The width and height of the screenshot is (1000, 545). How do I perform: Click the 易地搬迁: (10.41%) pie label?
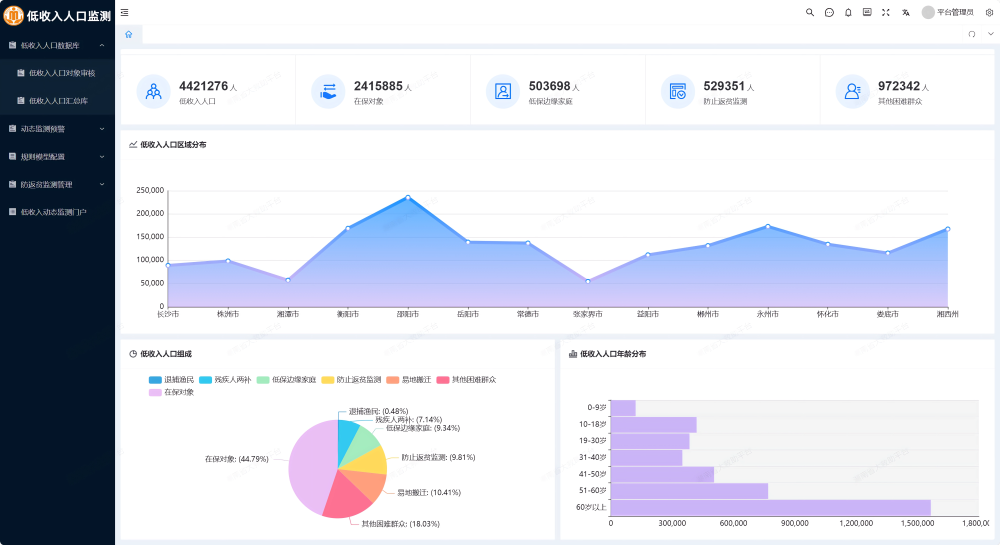(x=429, y=493)
